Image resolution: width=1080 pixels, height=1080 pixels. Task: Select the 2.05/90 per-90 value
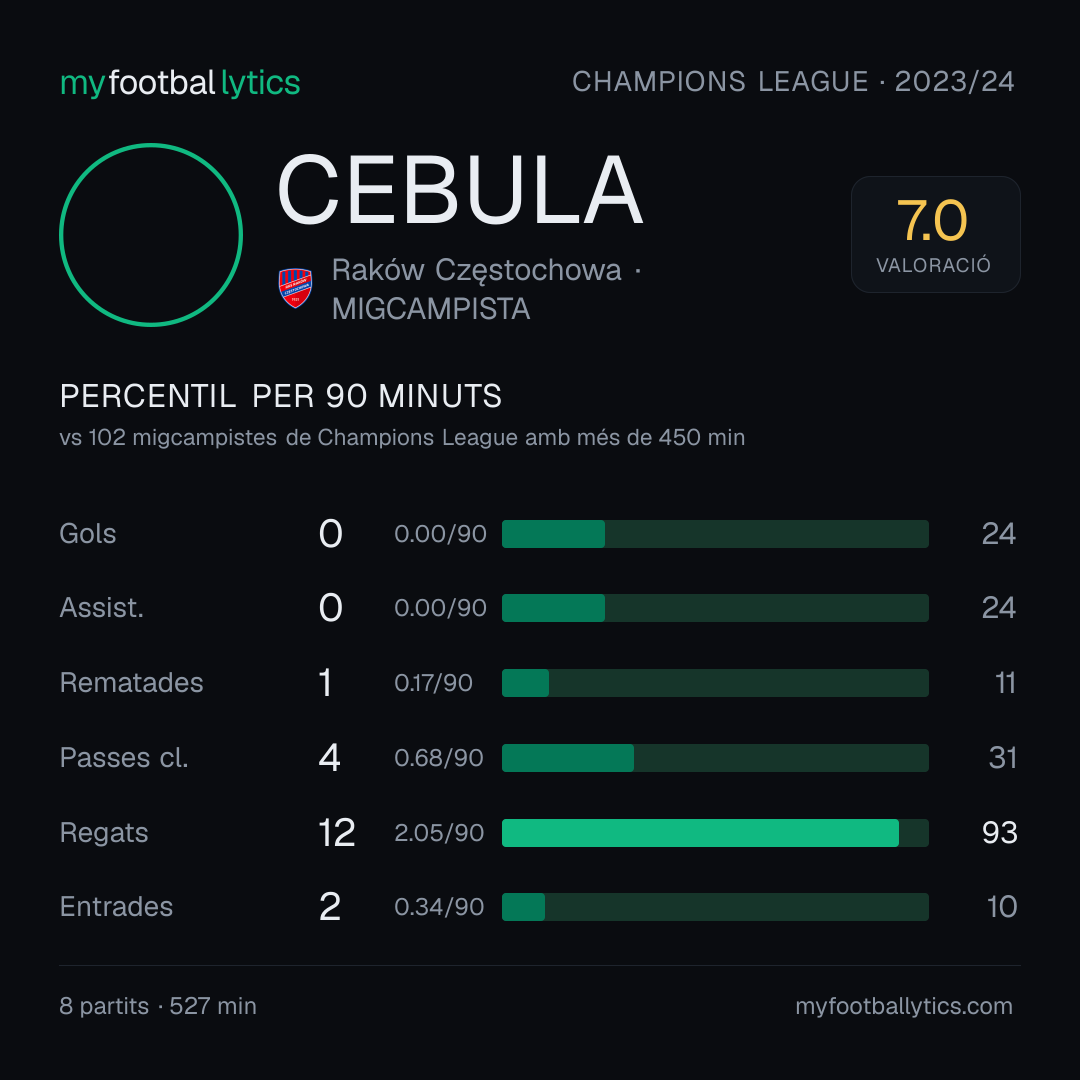[x=439, y=833]
